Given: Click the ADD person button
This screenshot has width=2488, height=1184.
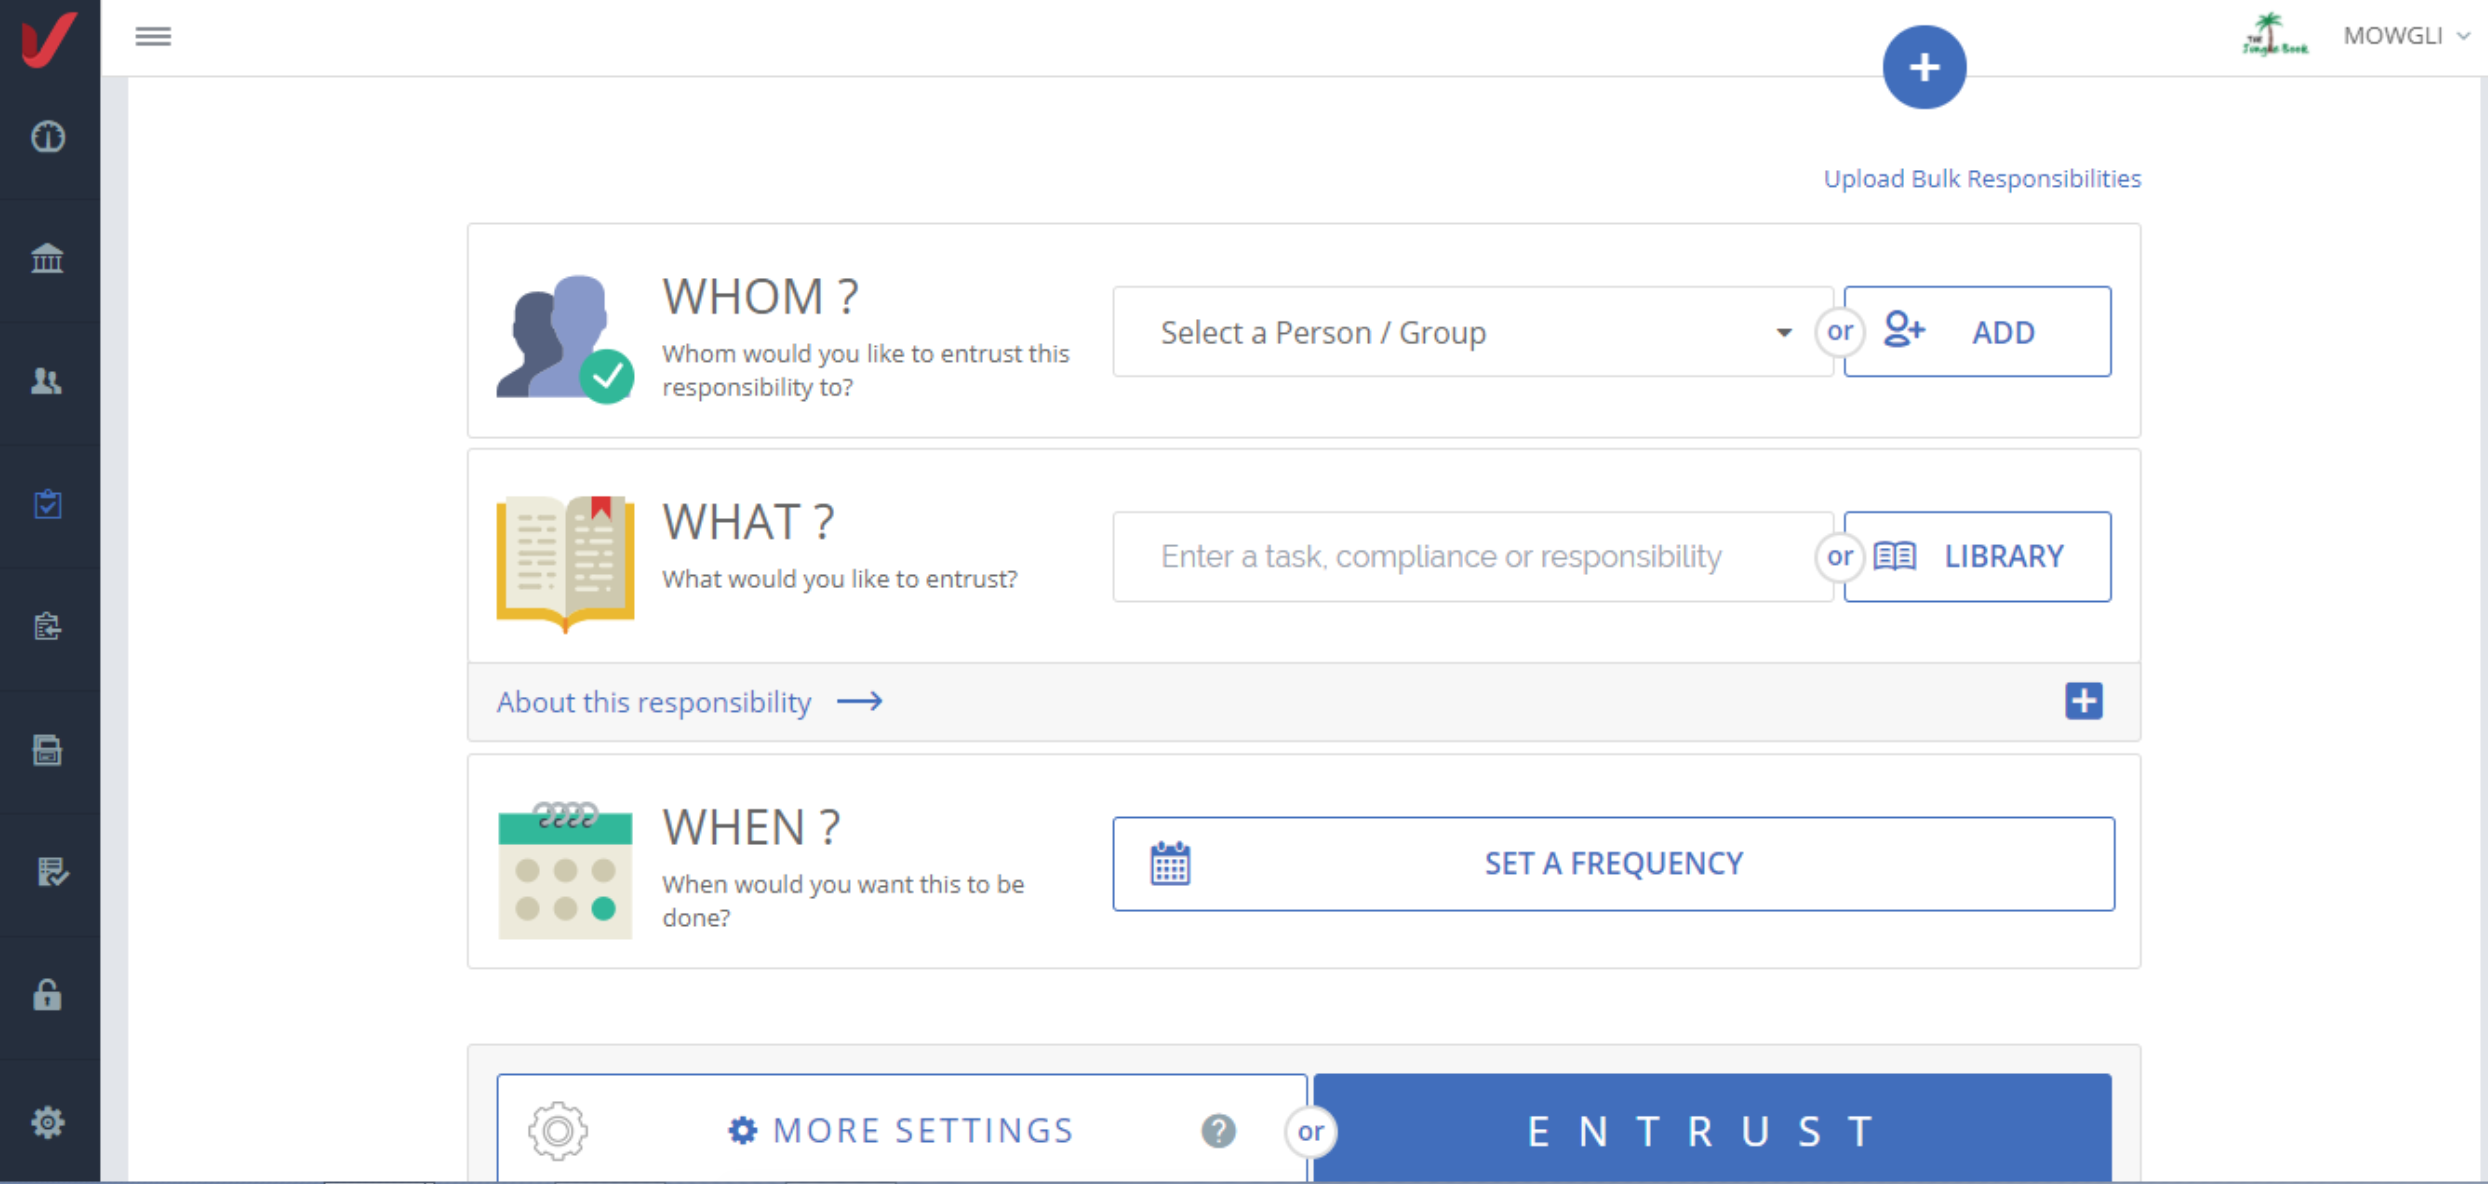Looking at the screenshot, I should 1977,332.
